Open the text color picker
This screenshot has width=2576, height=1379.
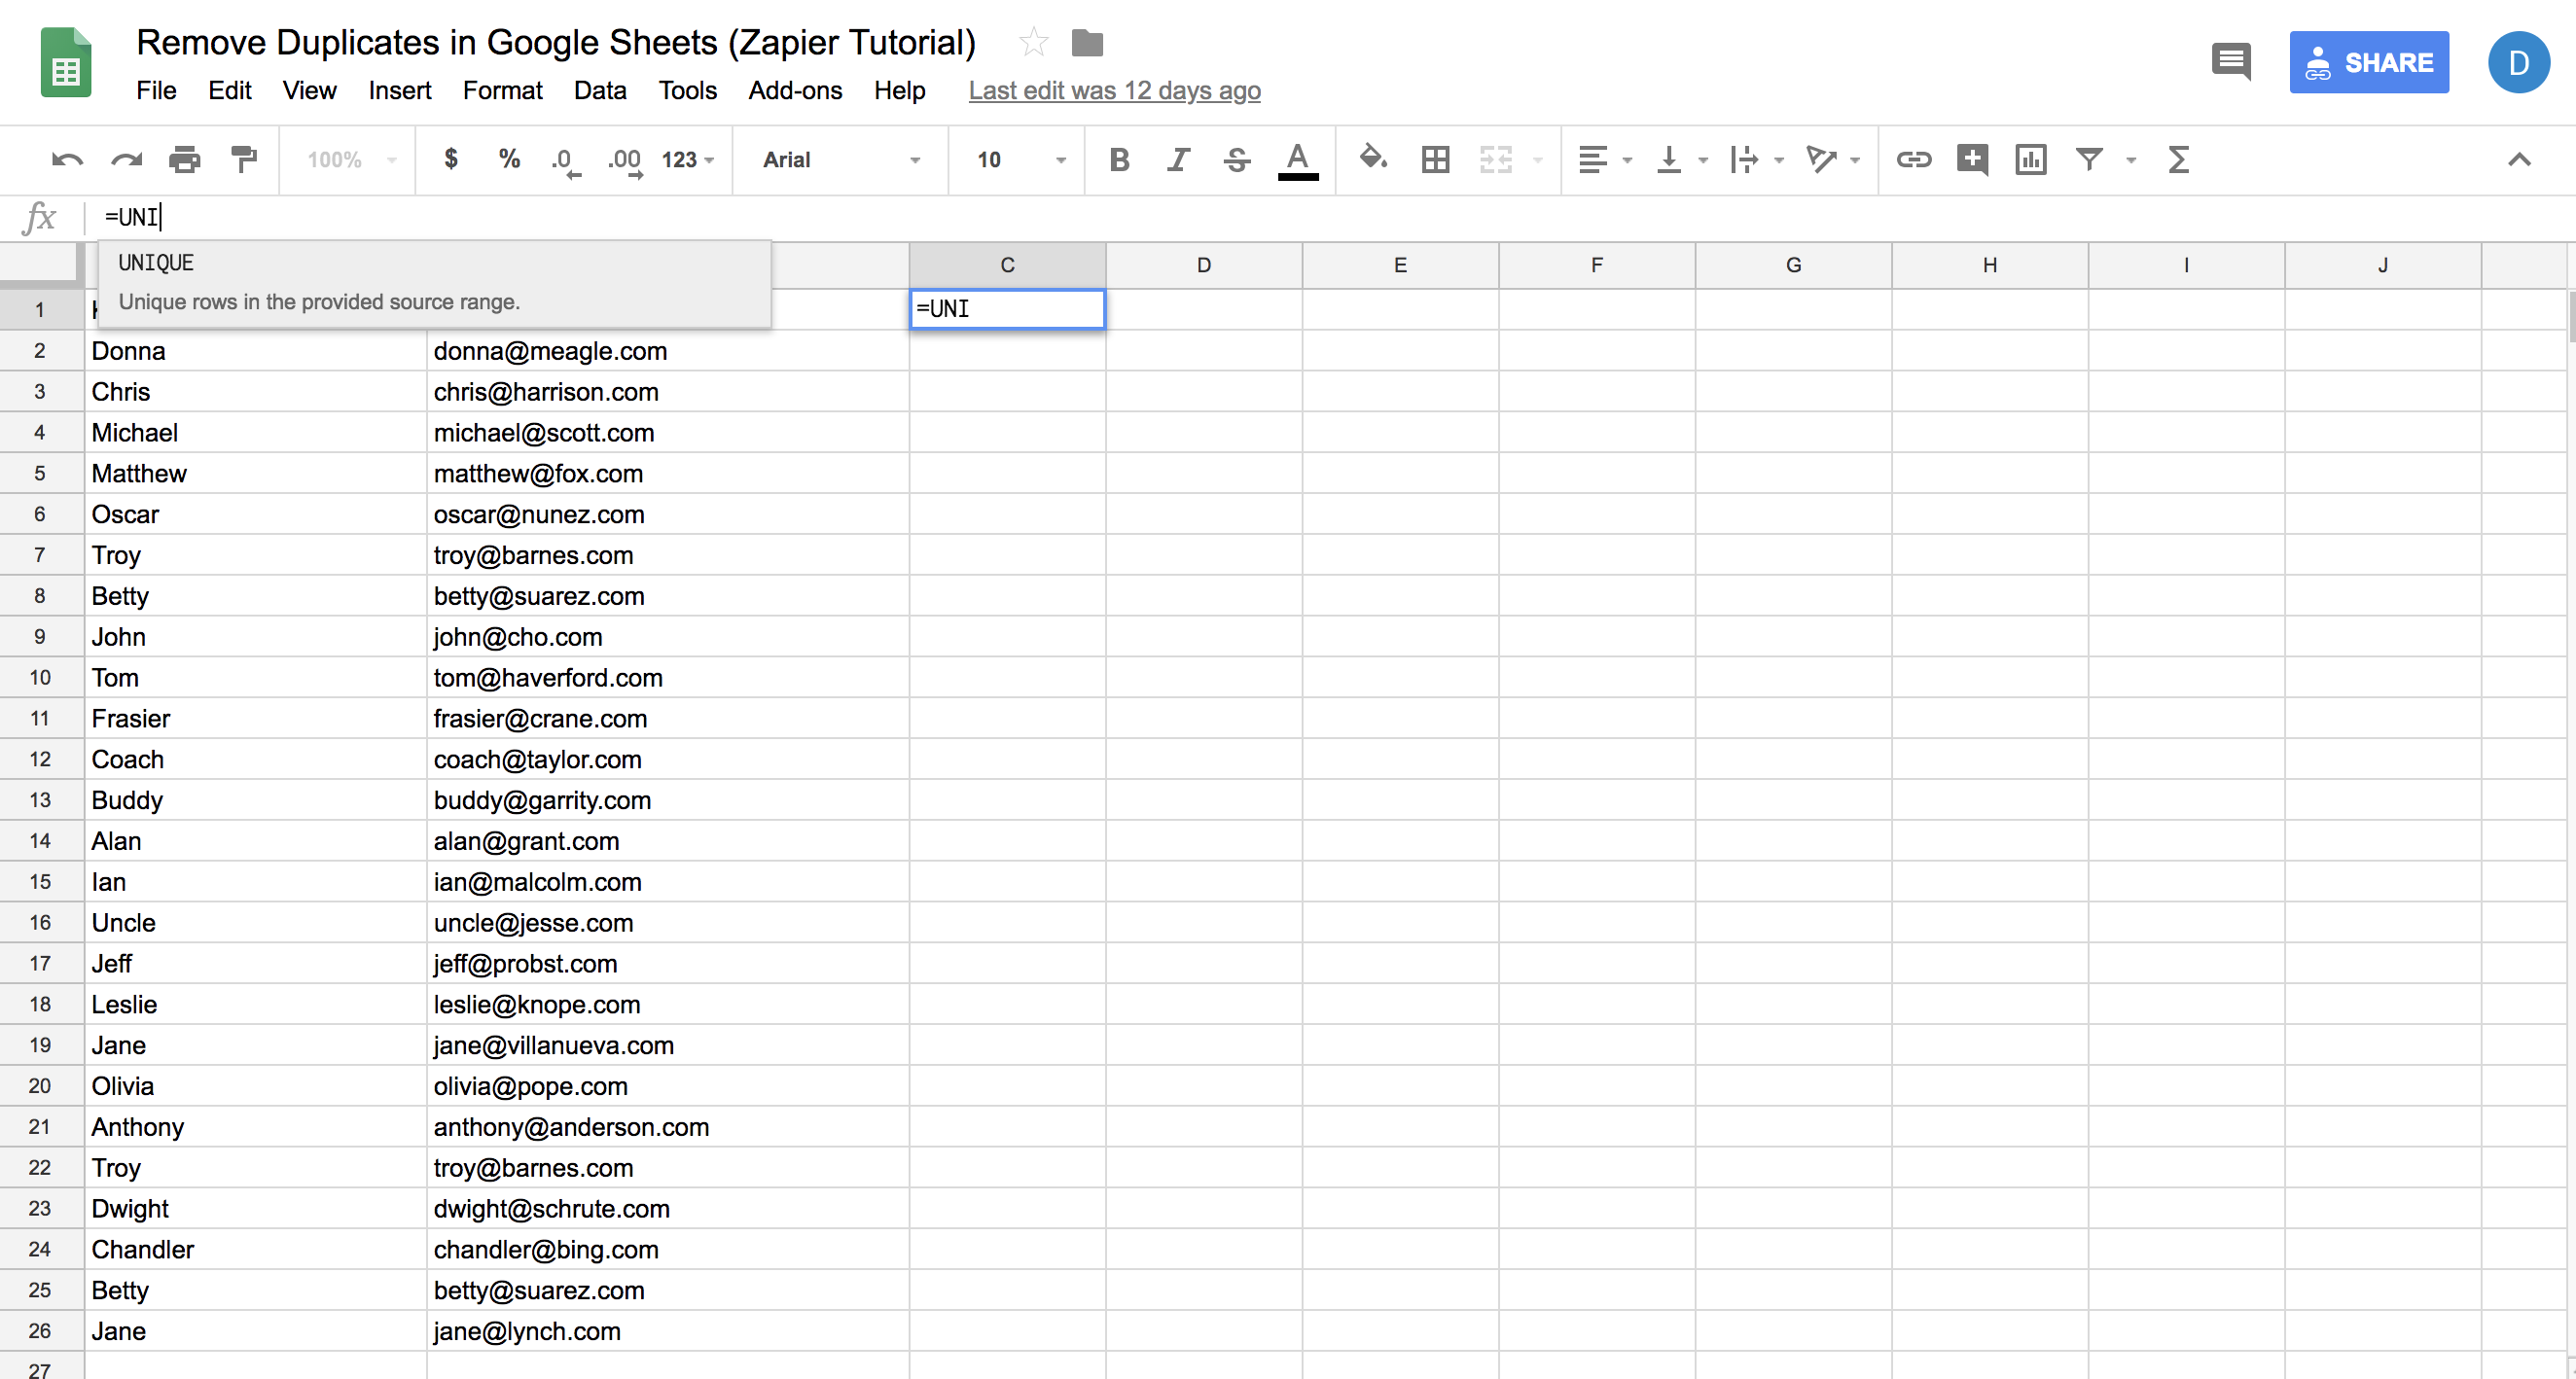(x=1298, y=161)
